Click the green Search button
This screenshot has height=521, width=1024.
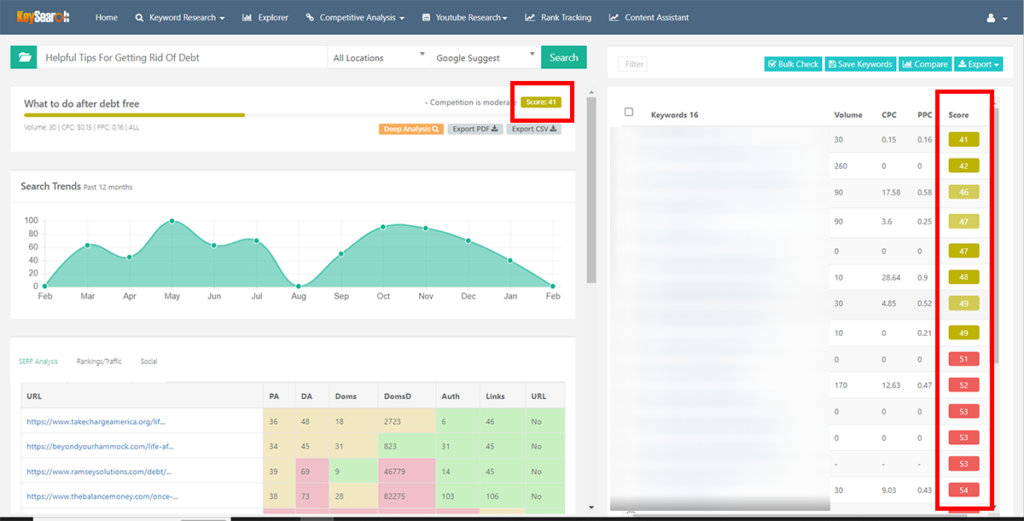coord(564,57)
